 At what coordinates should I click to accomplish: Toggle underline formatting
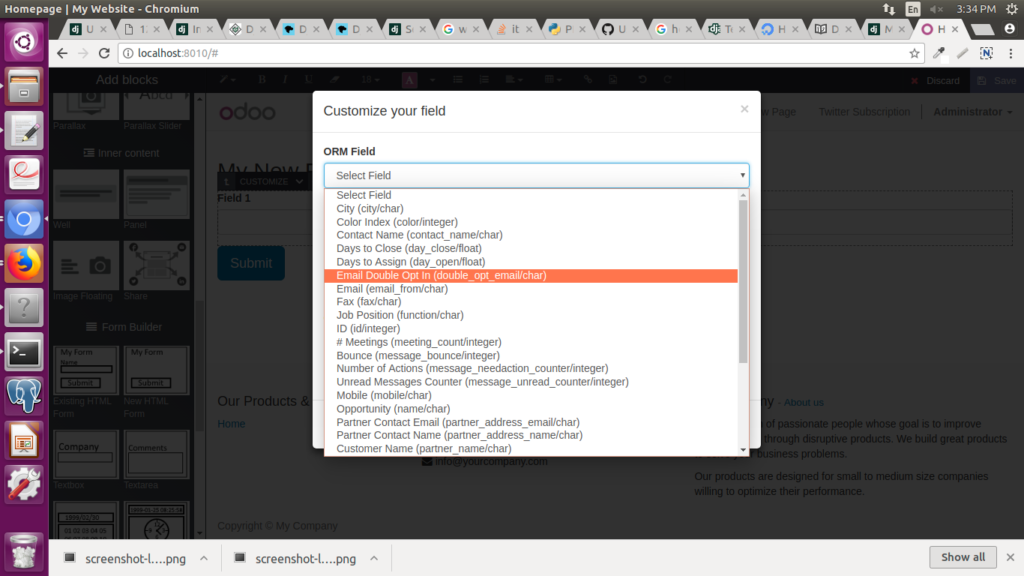[308, 79]
